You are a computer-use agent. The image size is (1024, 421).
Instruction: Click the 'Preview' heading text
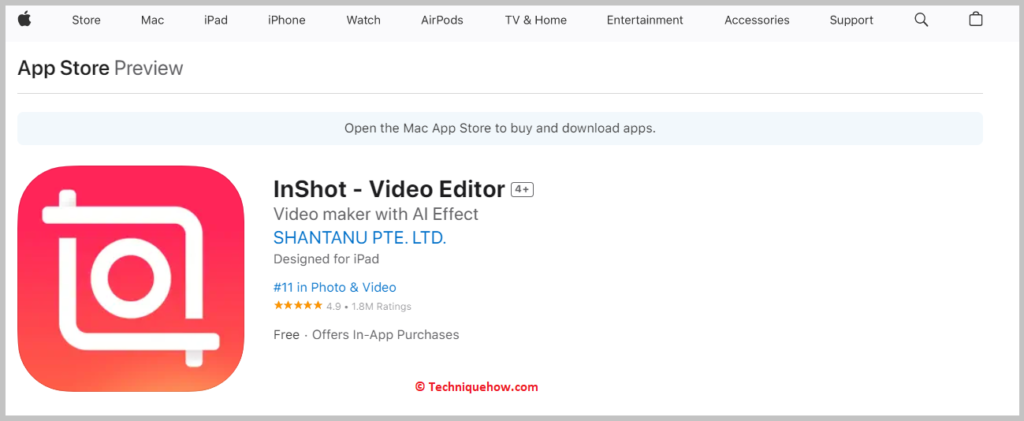point(149,68)
